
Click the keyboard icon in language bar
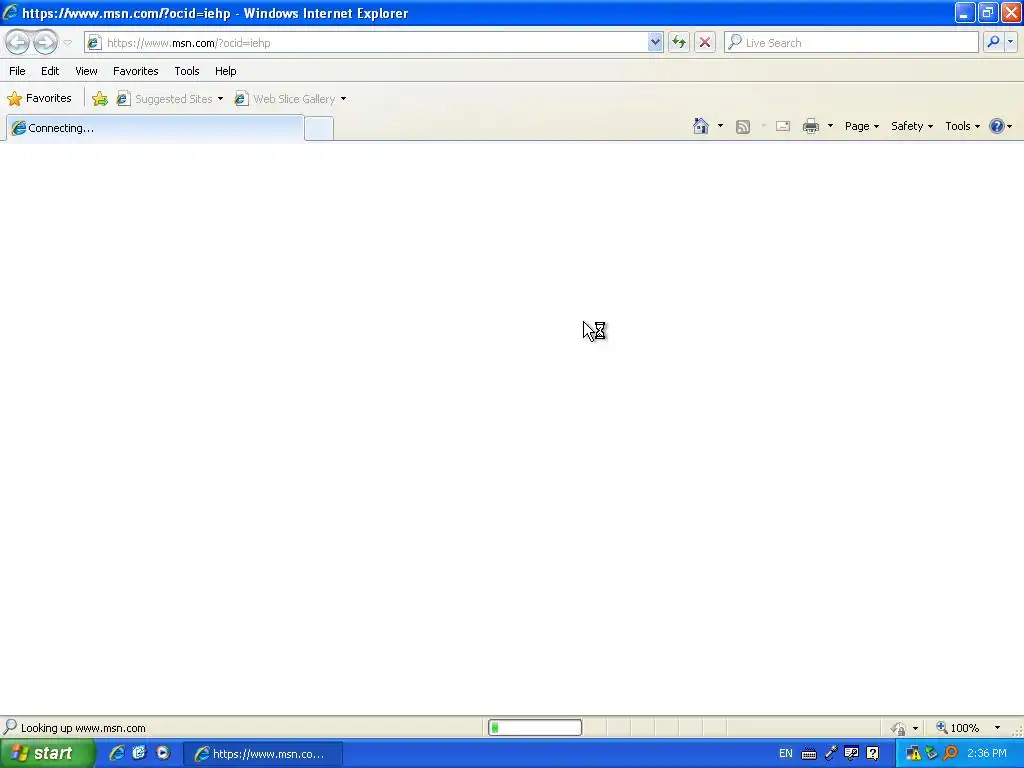(809, 754)
